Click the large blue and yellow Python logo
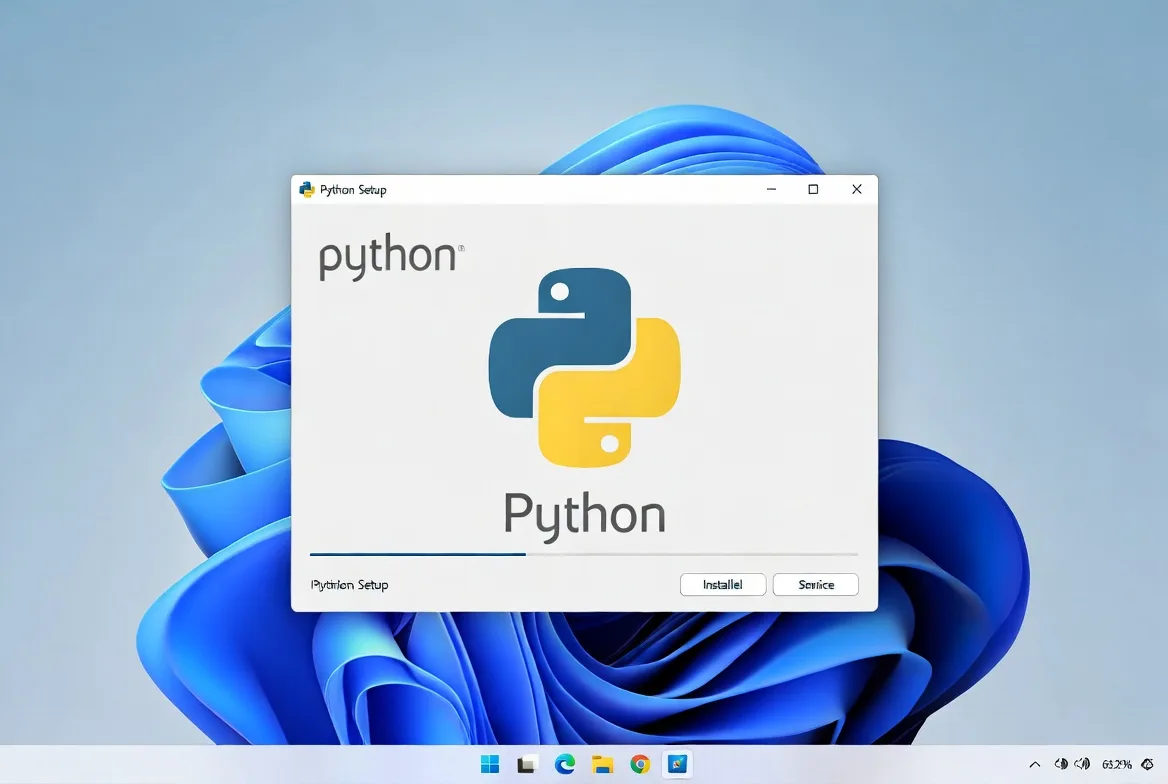1168x784 pixels. click(584, 367)
